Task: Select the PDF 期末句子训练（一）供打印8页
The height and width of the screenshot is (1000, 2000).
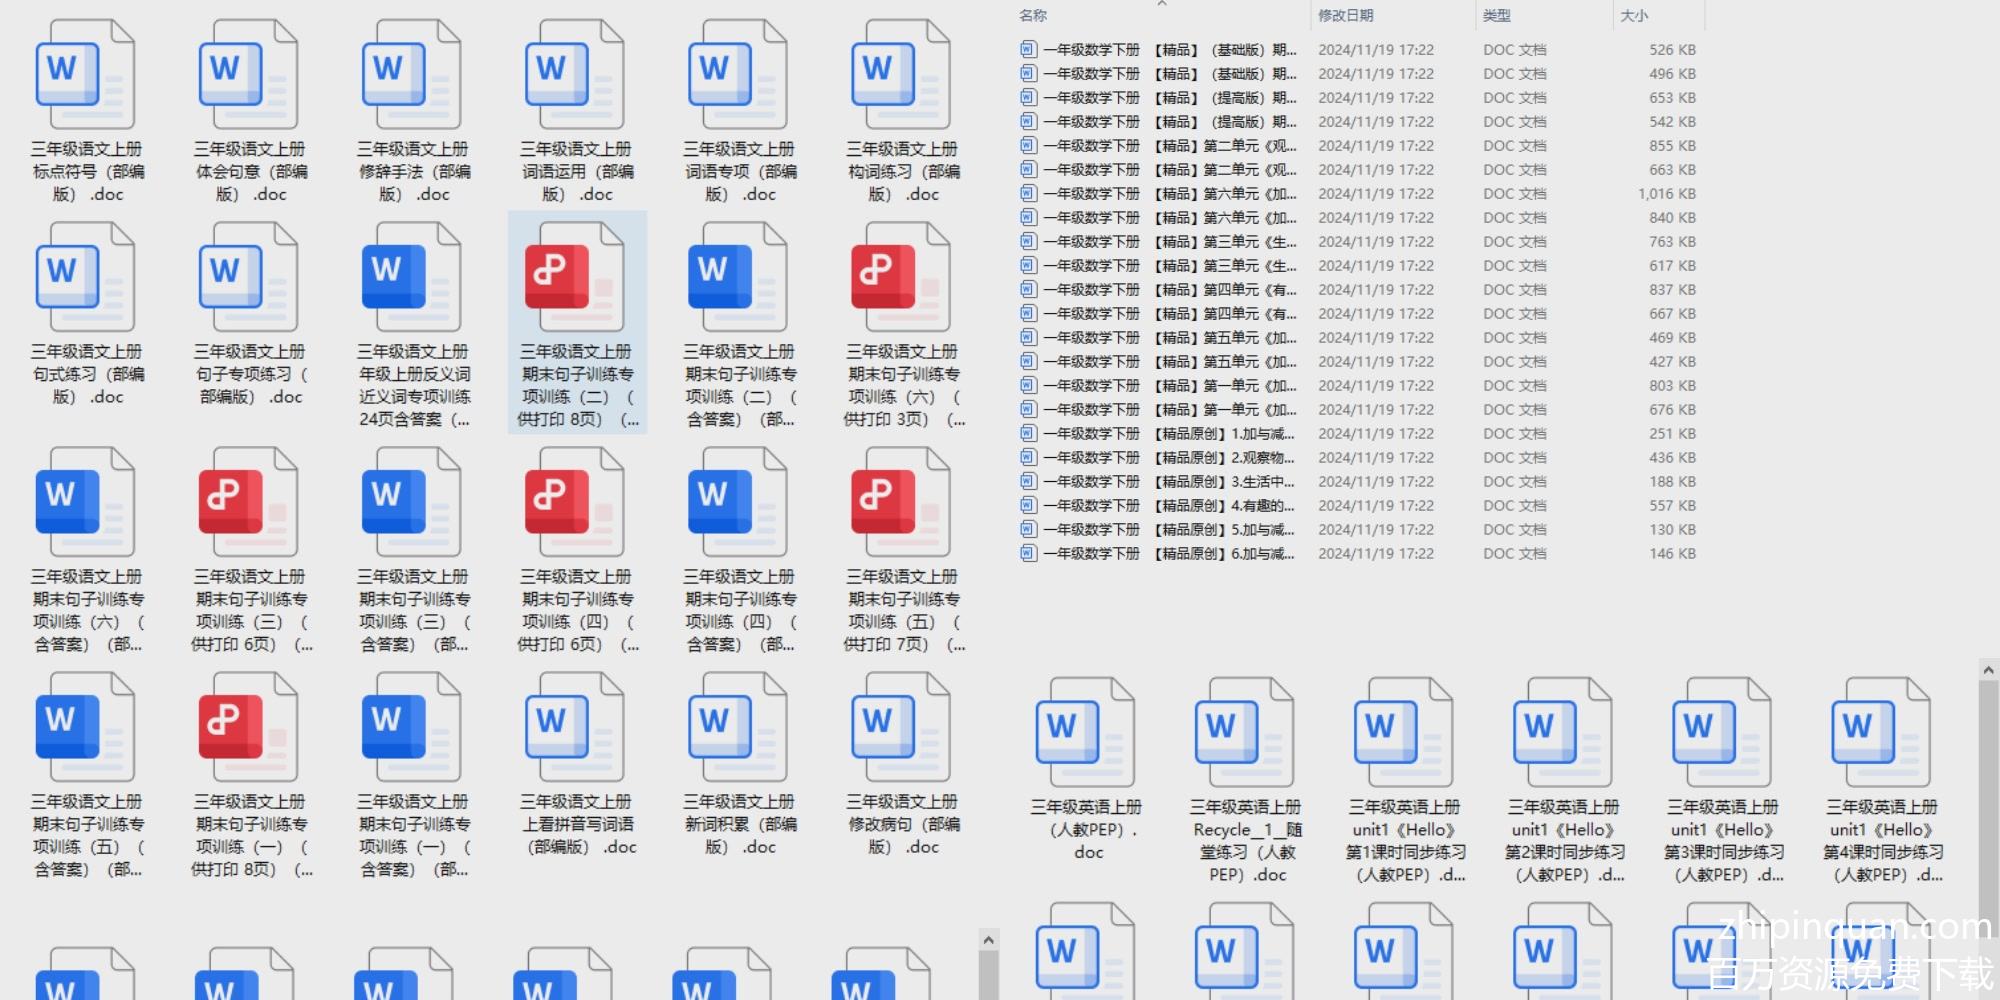Action: tap(248, 729)
